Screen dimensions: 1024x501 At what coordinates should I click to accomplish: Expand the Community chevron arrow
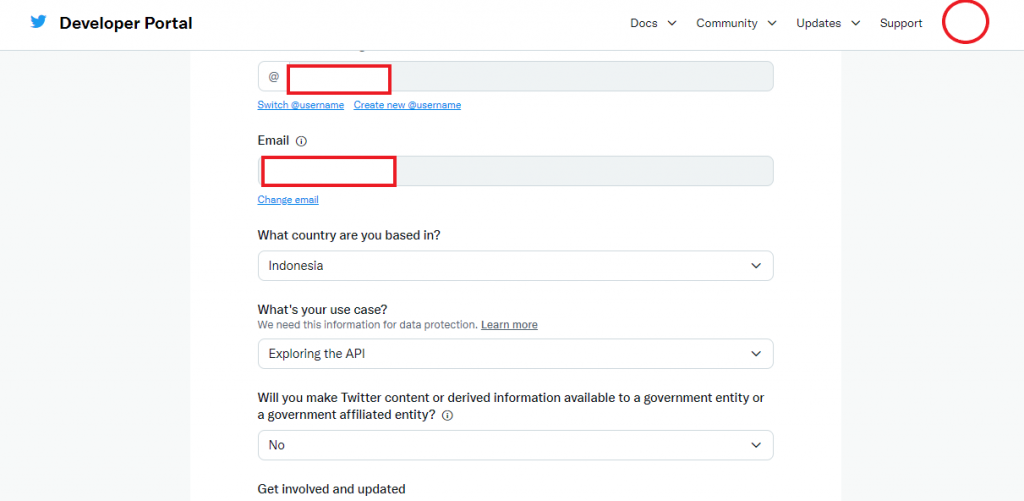point(772,24)
